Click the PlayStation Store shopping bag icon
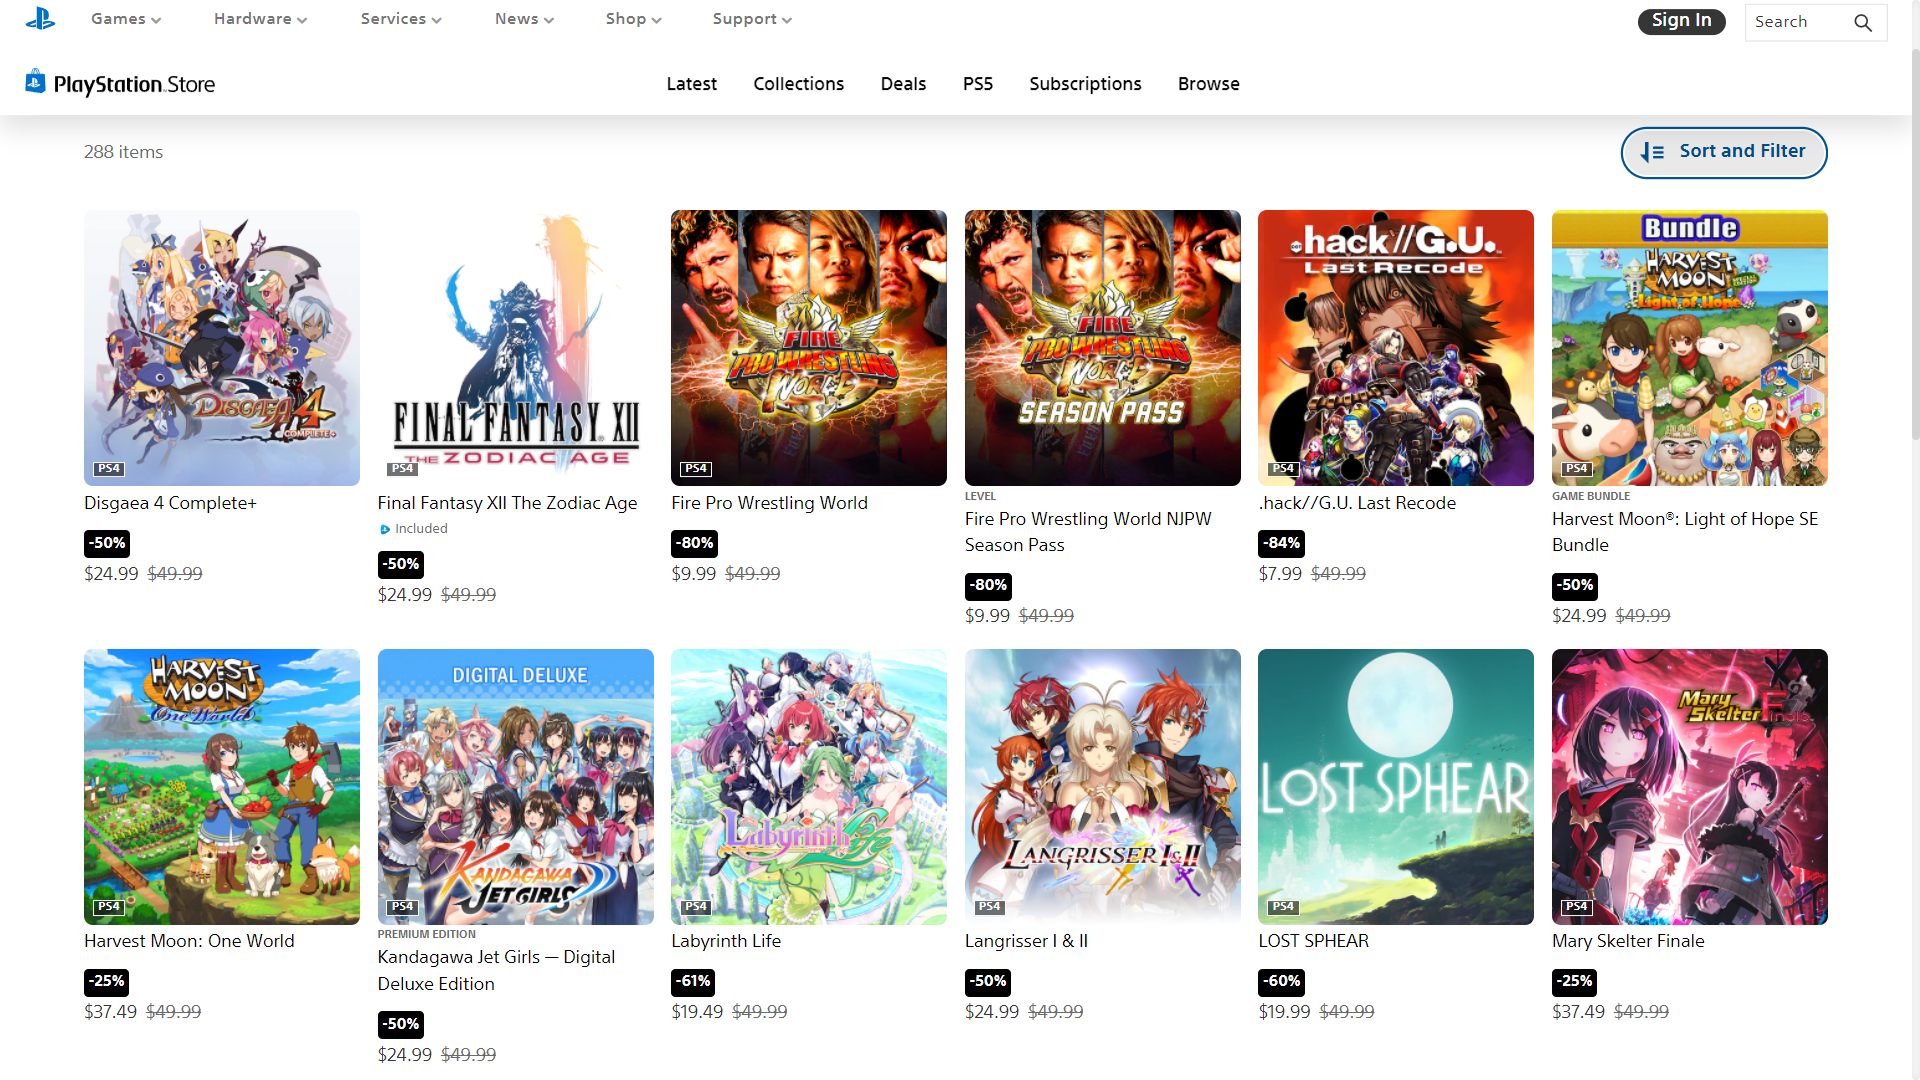This screenshot has width=1920, height=1080. click(x=35, y=83)
